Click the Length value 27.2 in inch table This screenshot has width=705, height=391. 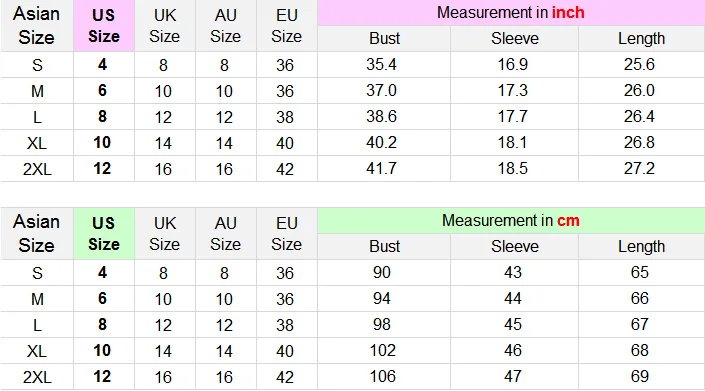pyautogui.click(x=639, y=169)
